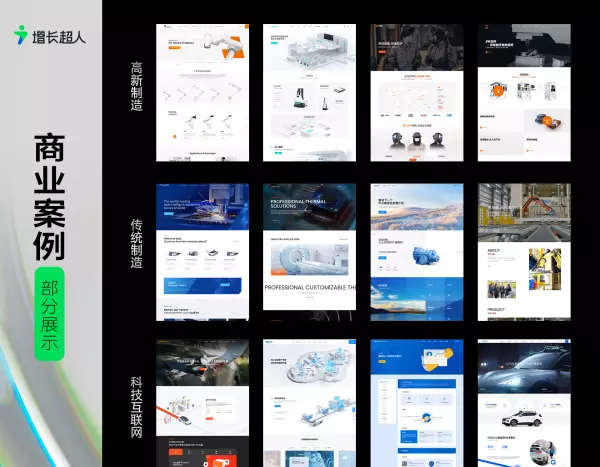Open the Professional Thermal Solutions website thumbnail
The width and height of the screenshot is (600, 467).
309,252
